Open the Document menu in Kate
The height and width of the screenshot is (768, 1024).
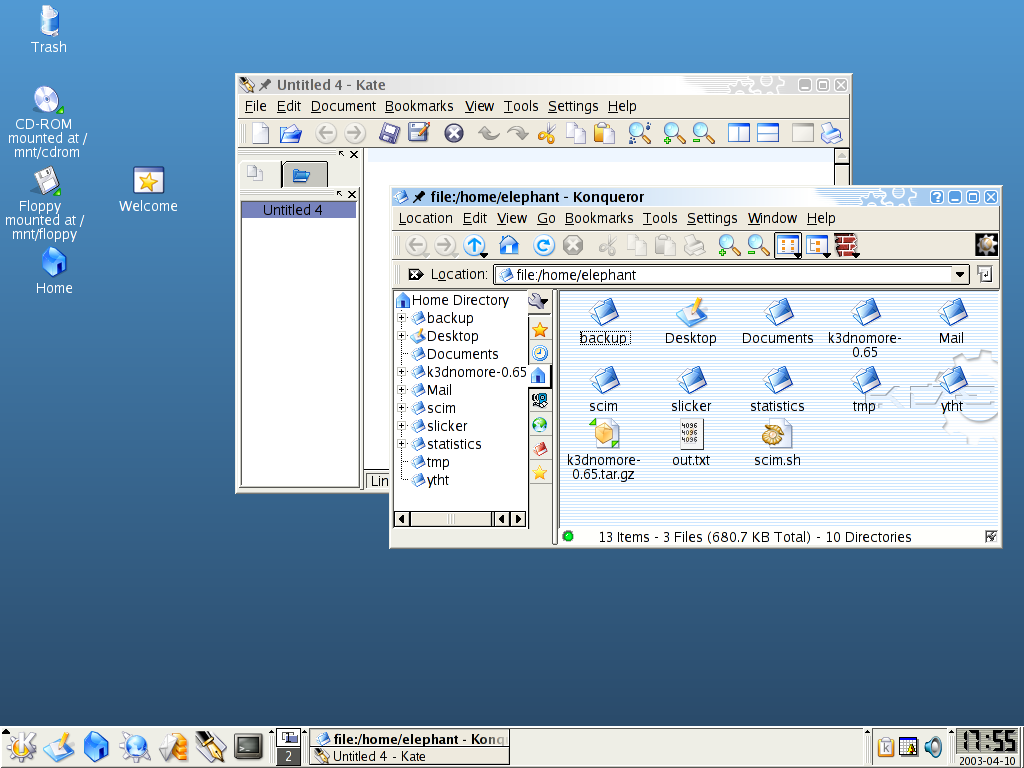[343, 106]
